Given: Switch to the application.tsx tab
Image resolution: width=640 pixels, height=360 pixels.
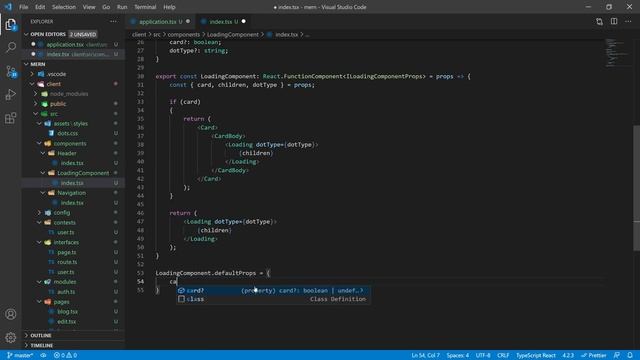Looking at the screenshot, I should pyautogui.click(x=160, y=22).
